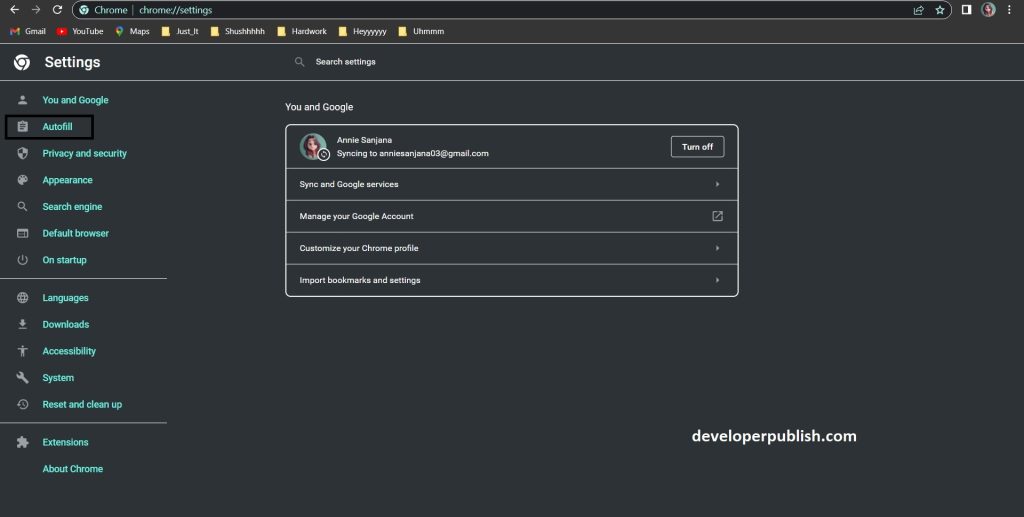This screenshot has height=517, width=1024.
Task: Open Extensions from the sidebar
Action: point(65,442)
